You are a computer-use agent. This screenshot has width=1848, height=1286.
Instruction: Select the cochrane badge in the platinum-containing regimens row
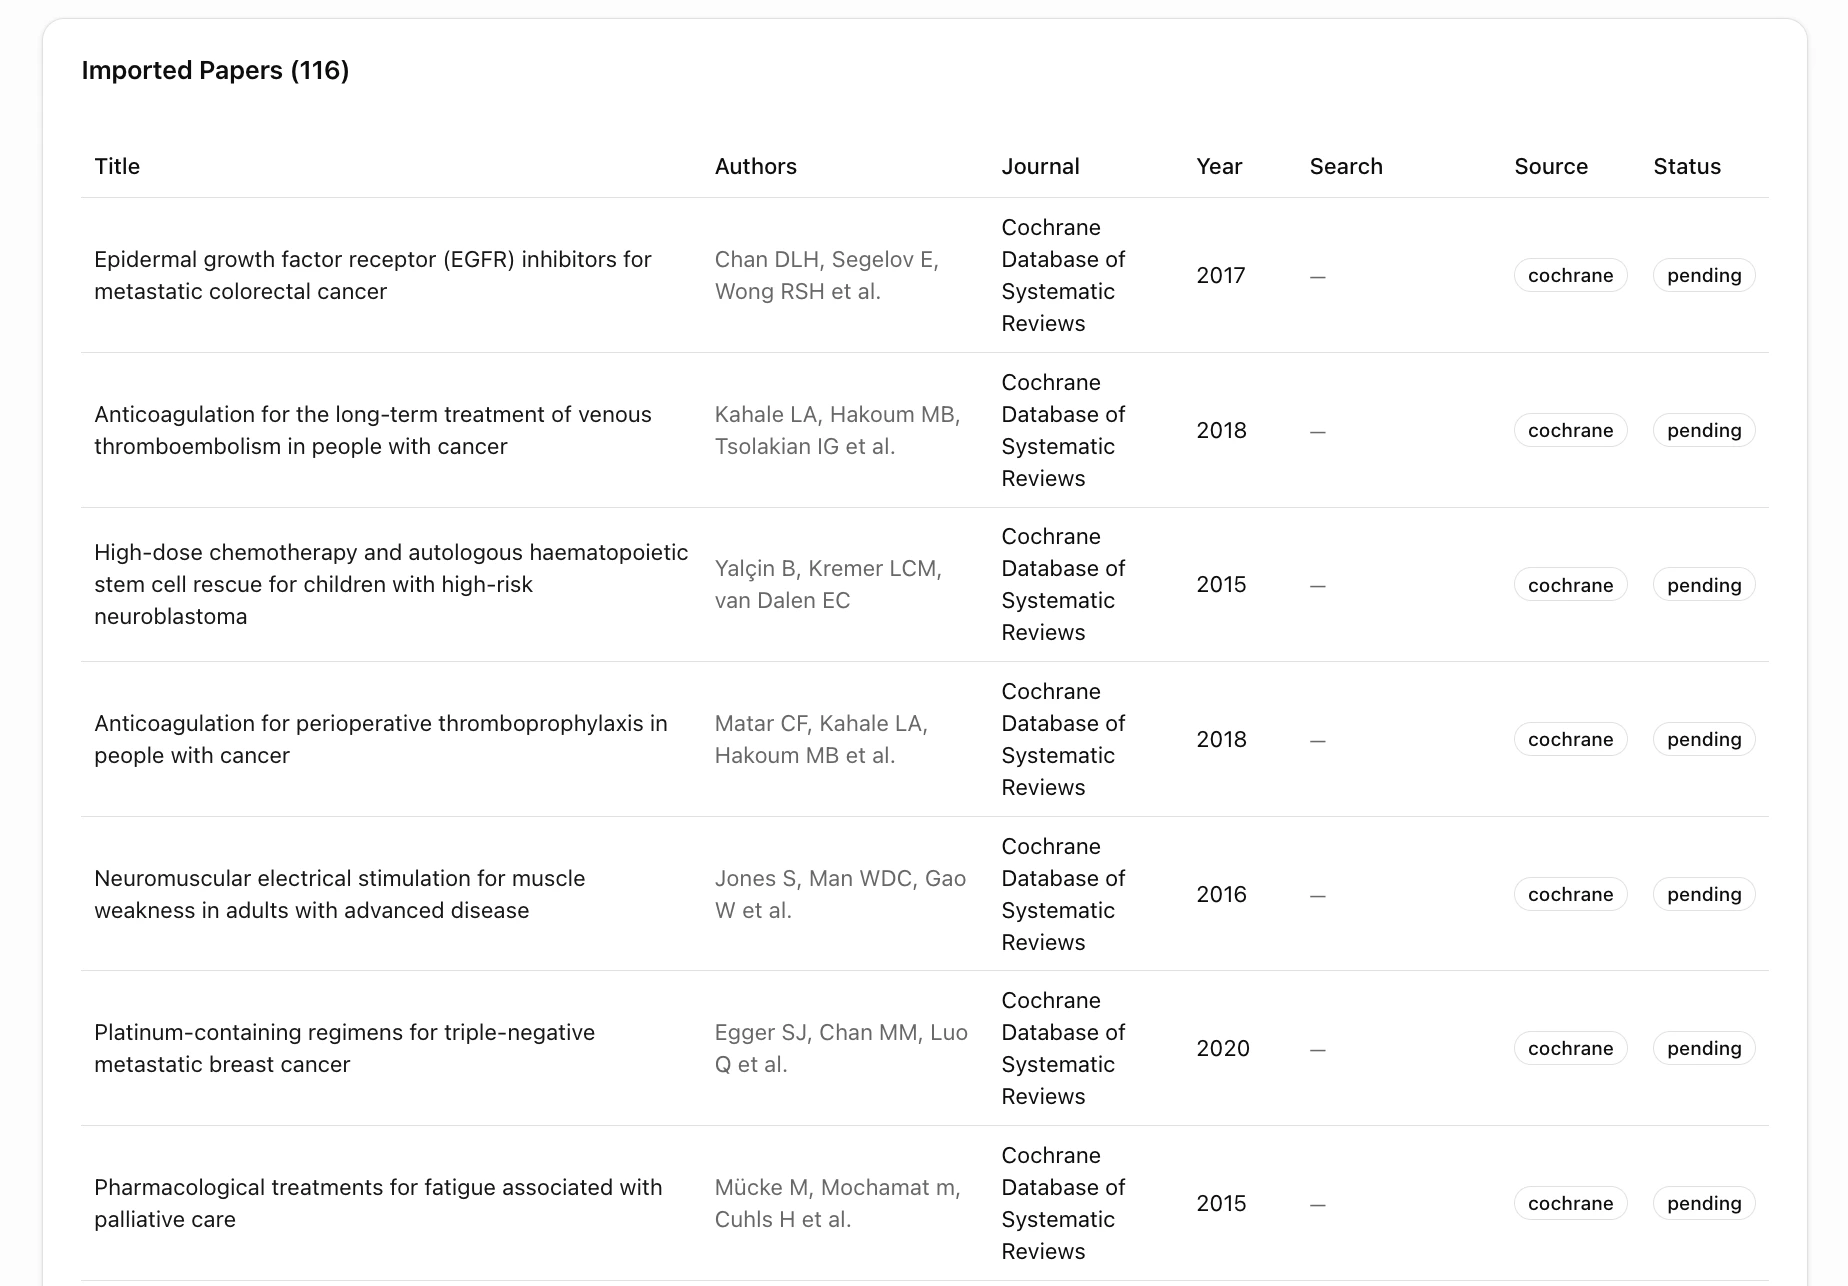[x=1571, y=1048]
